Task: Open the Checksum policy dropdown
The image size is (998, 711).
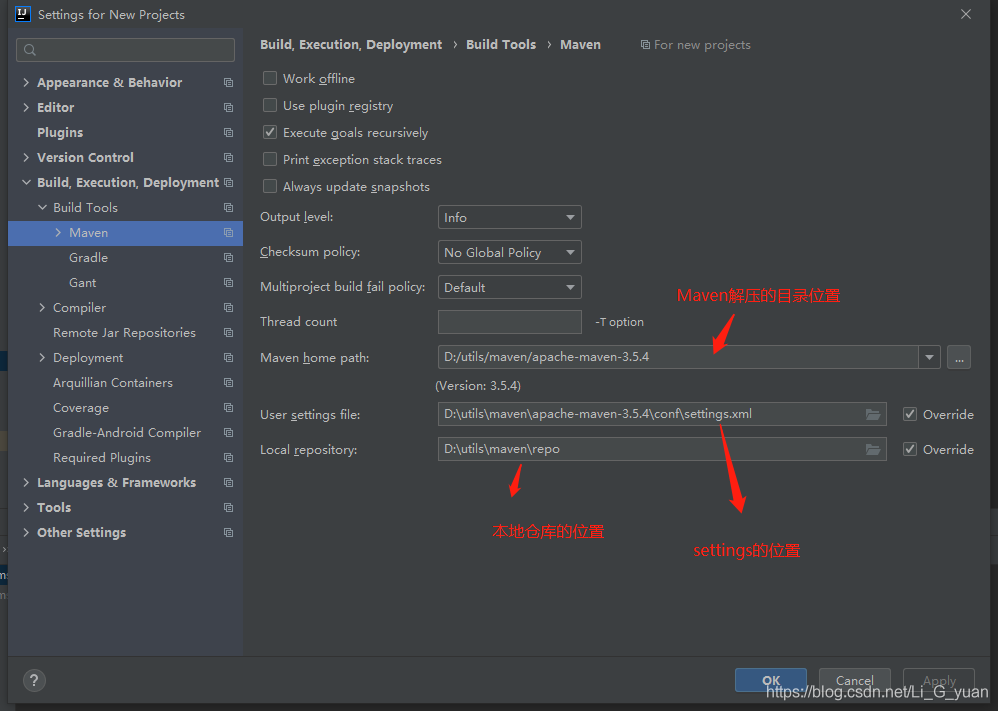Action: [x=509, y=252]
